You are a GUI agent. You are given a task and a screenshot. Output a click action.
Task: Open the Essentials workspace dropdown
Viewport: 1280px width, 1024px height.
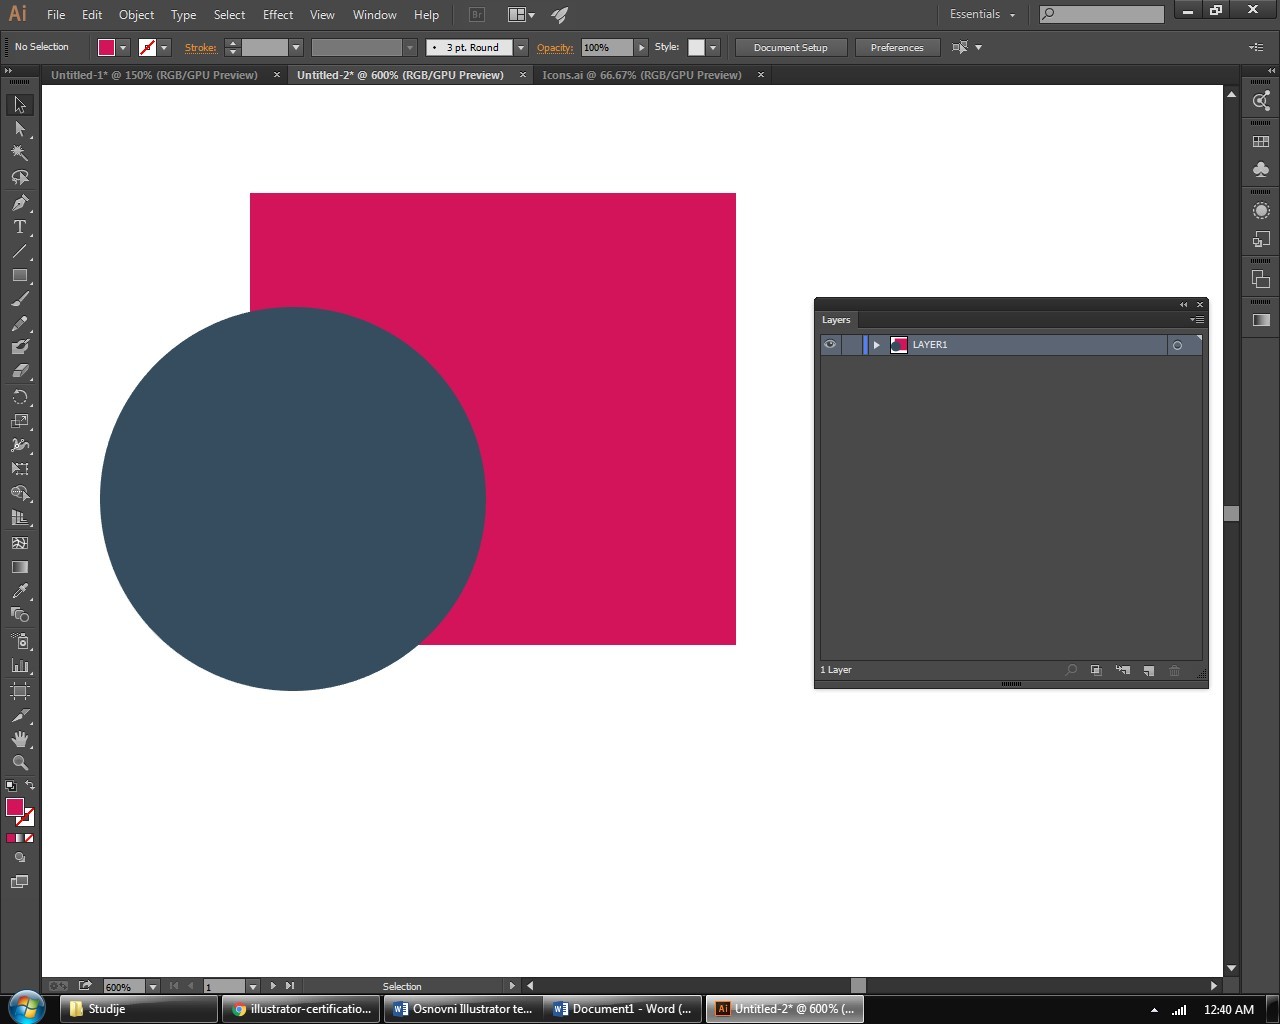click(982, 15)
